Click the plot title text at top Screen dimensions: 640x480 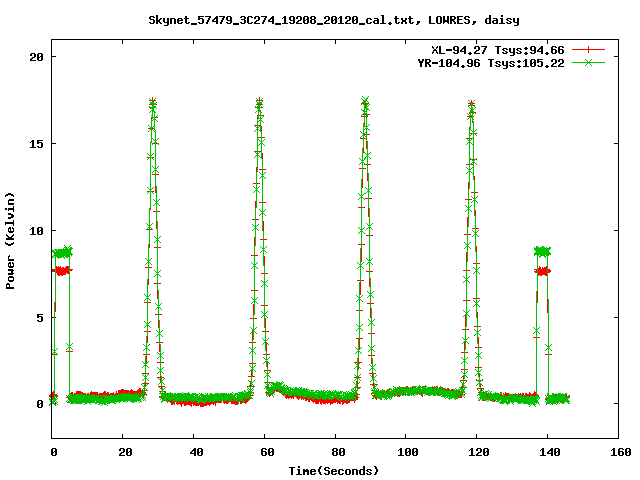tap(334, 19)
